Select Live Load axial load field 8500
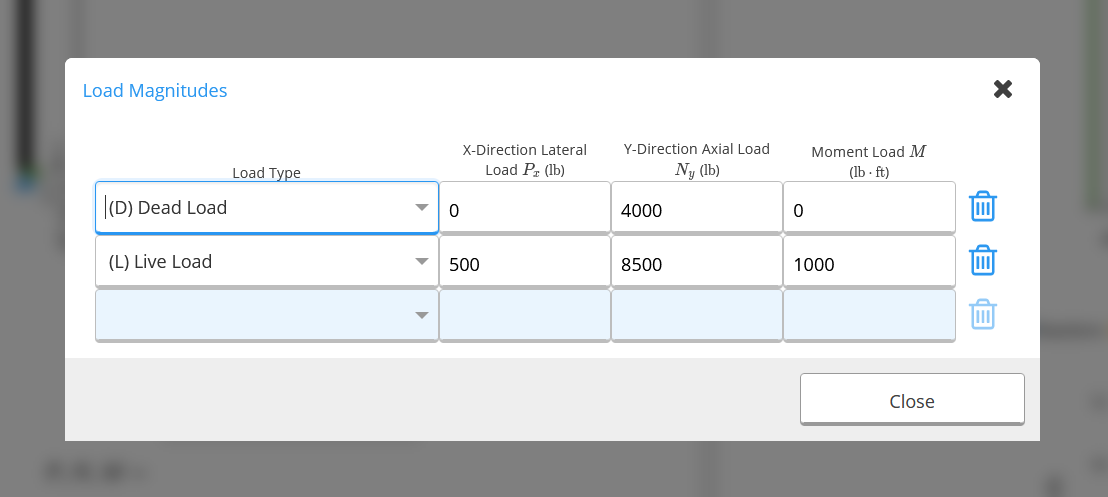This screenshot has height=497, width=1108. pyautogui.click(x=697, y=262)
